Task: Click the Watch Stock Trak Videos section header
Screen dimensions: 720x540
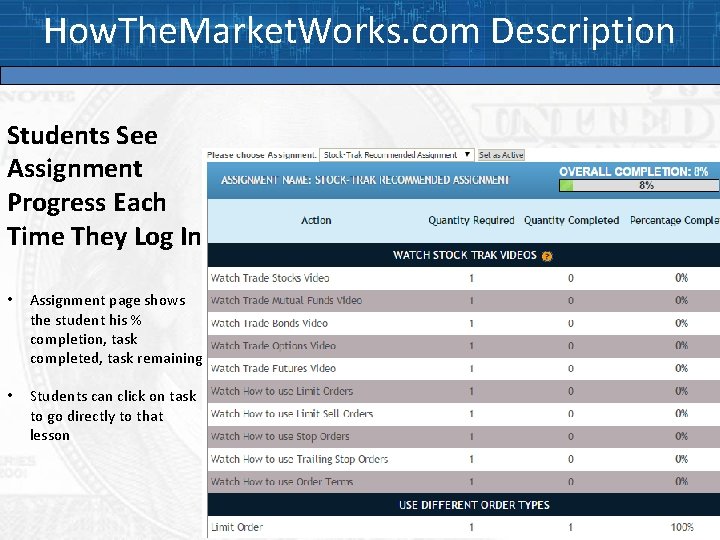Action: pyautogui.click(x=465, y=255)
